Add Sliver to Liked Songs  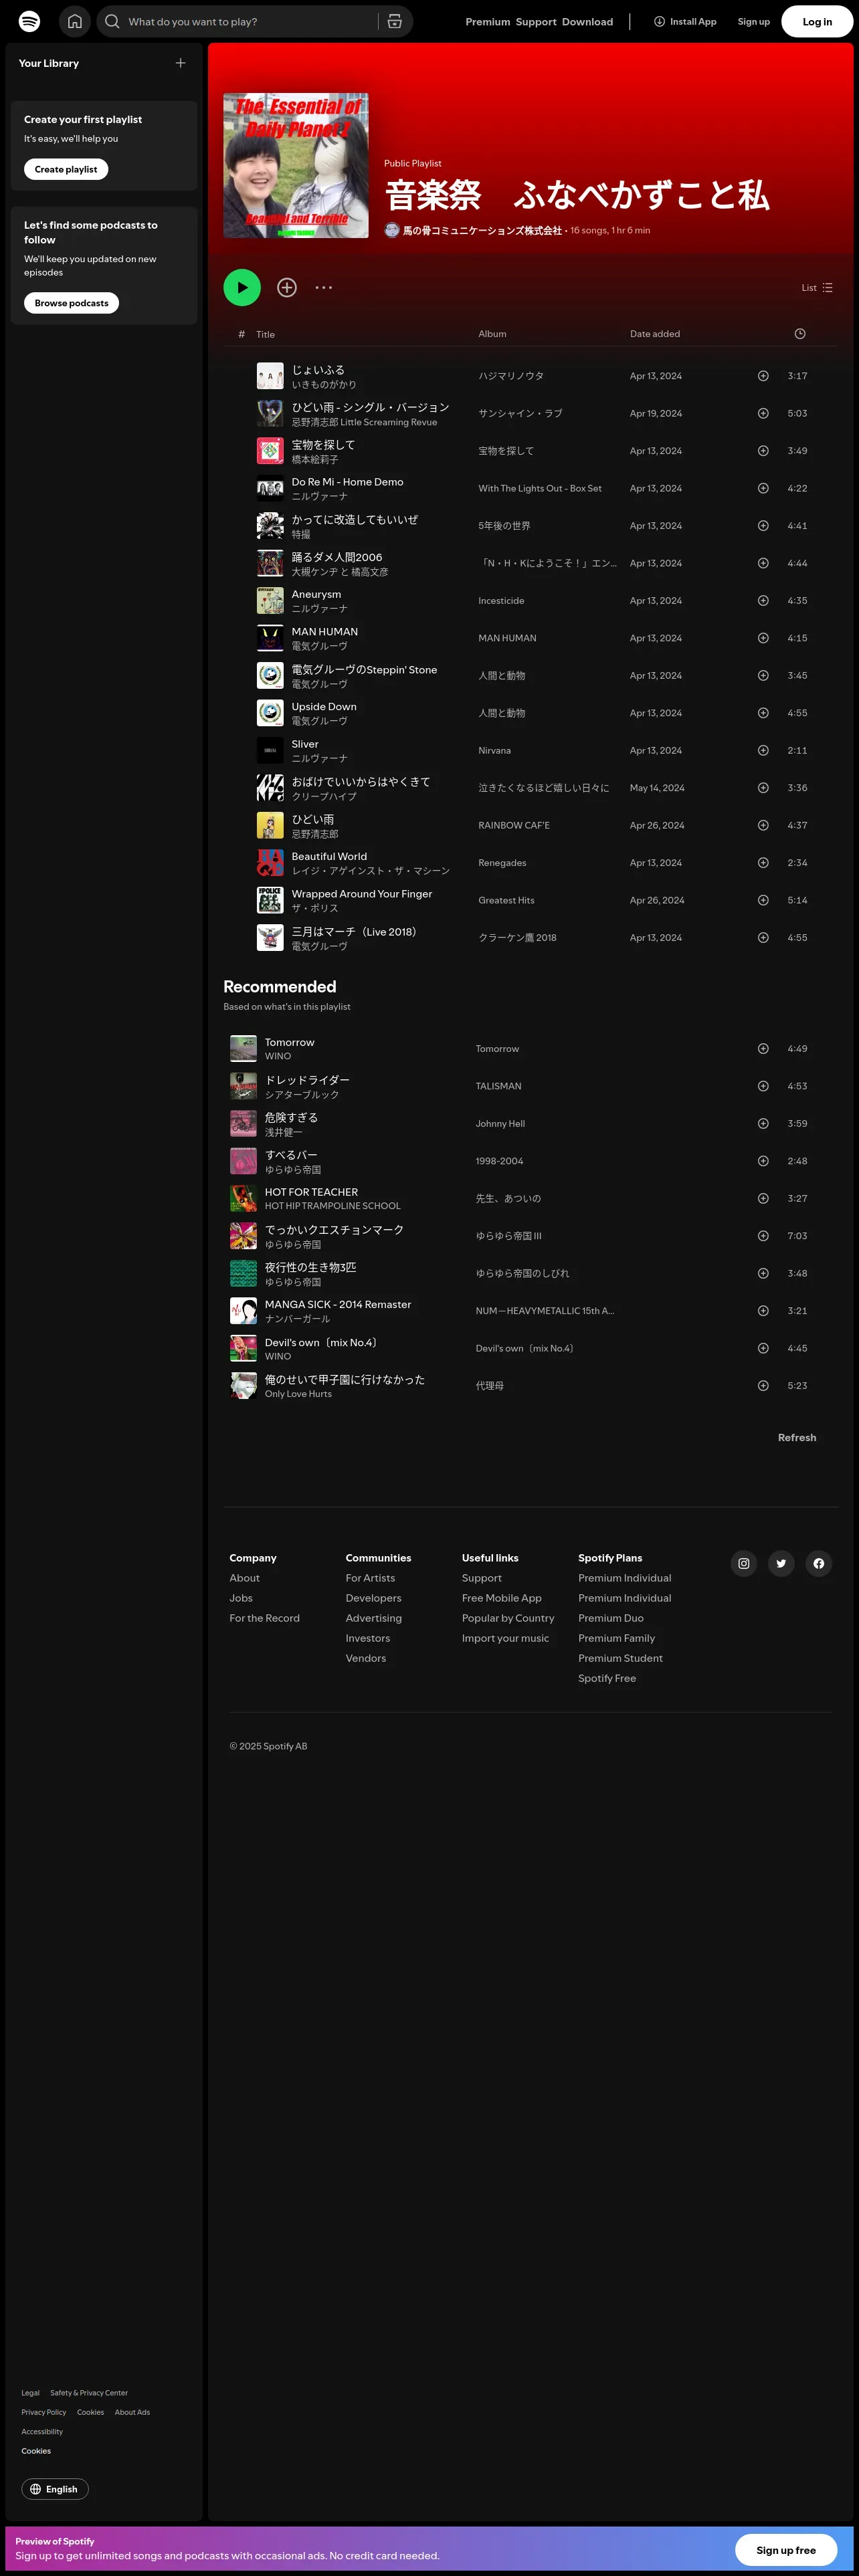(x=763, y=750)
